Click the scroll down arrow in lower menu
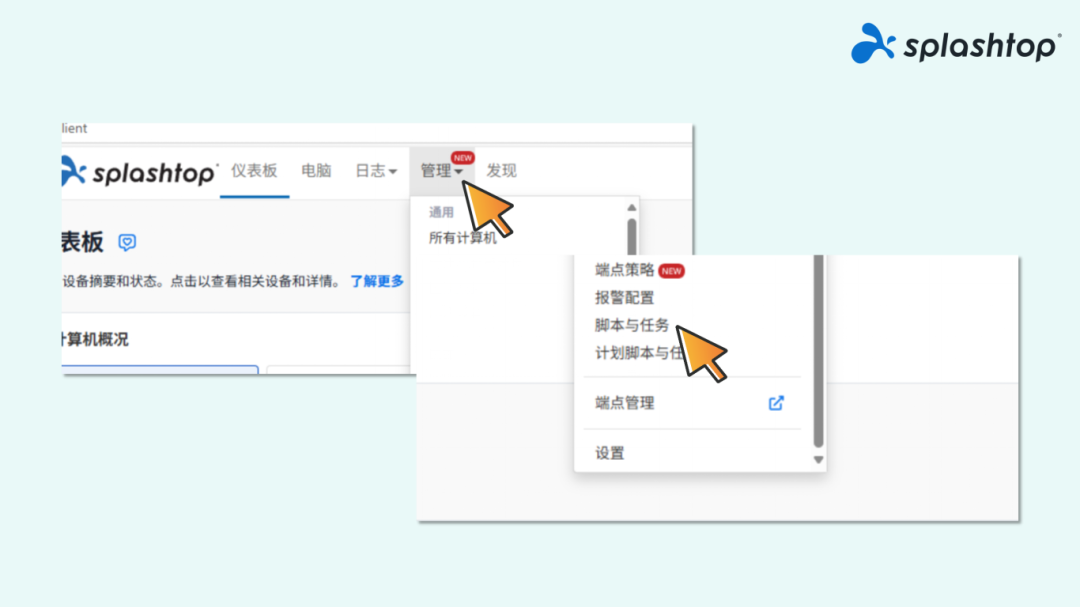This screenshot has width=1080, height=607. pyautogui.click(x=818, y=460)
